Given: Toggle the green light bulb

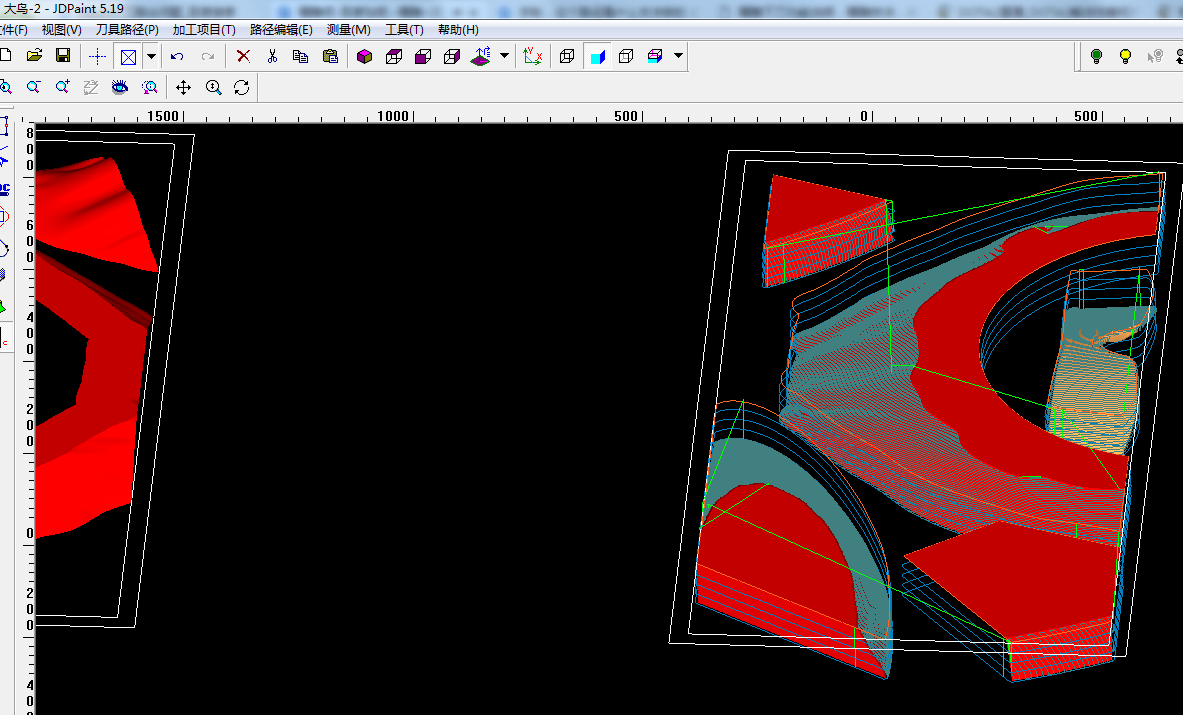Looking at the screenshot, I should tap(1096, 57).
